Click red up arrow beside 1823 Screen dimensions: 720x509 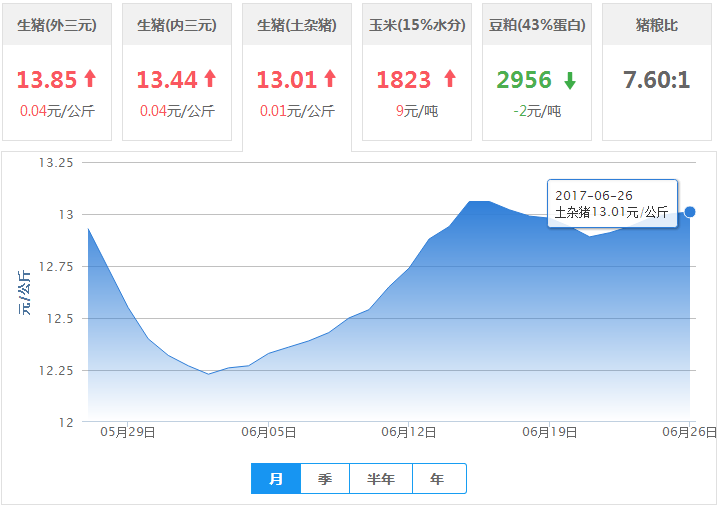tap(449, 79)
